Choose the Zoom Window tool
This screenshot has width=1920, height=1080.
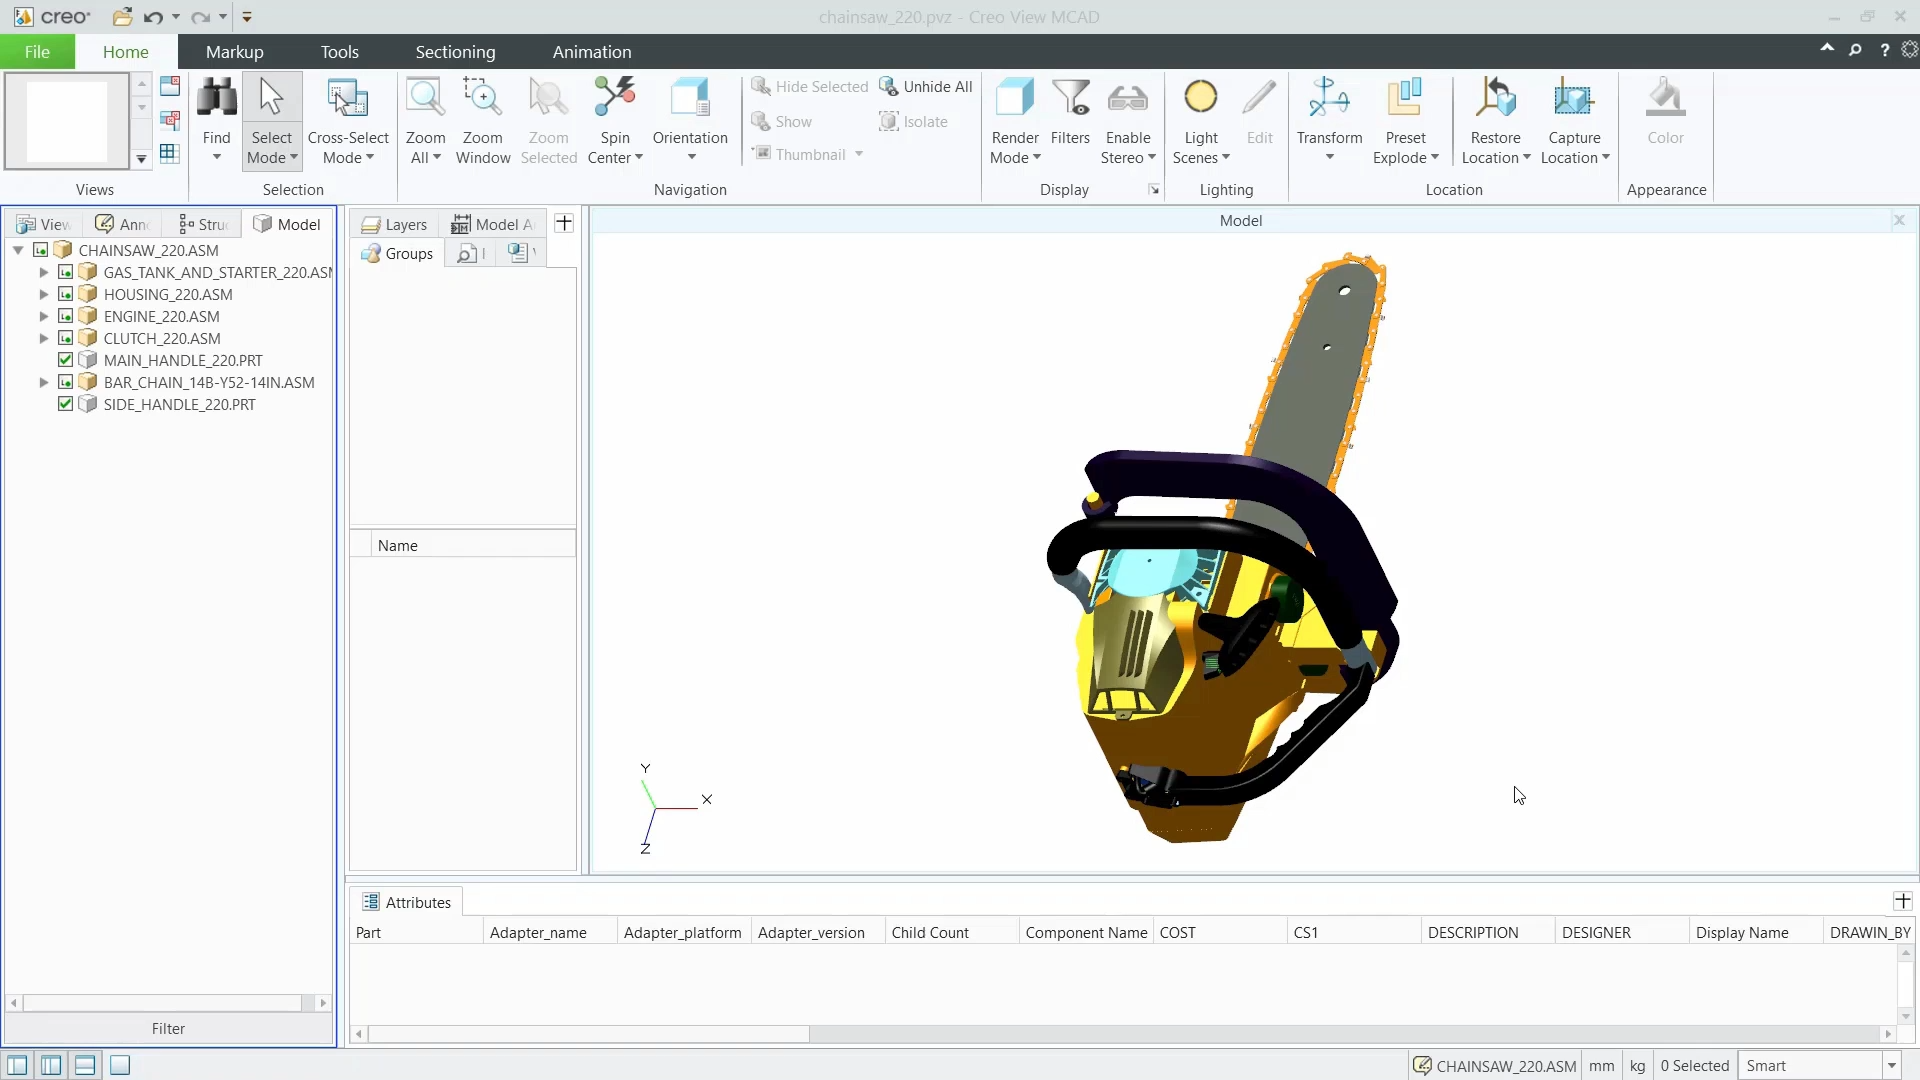click(482, 100)
